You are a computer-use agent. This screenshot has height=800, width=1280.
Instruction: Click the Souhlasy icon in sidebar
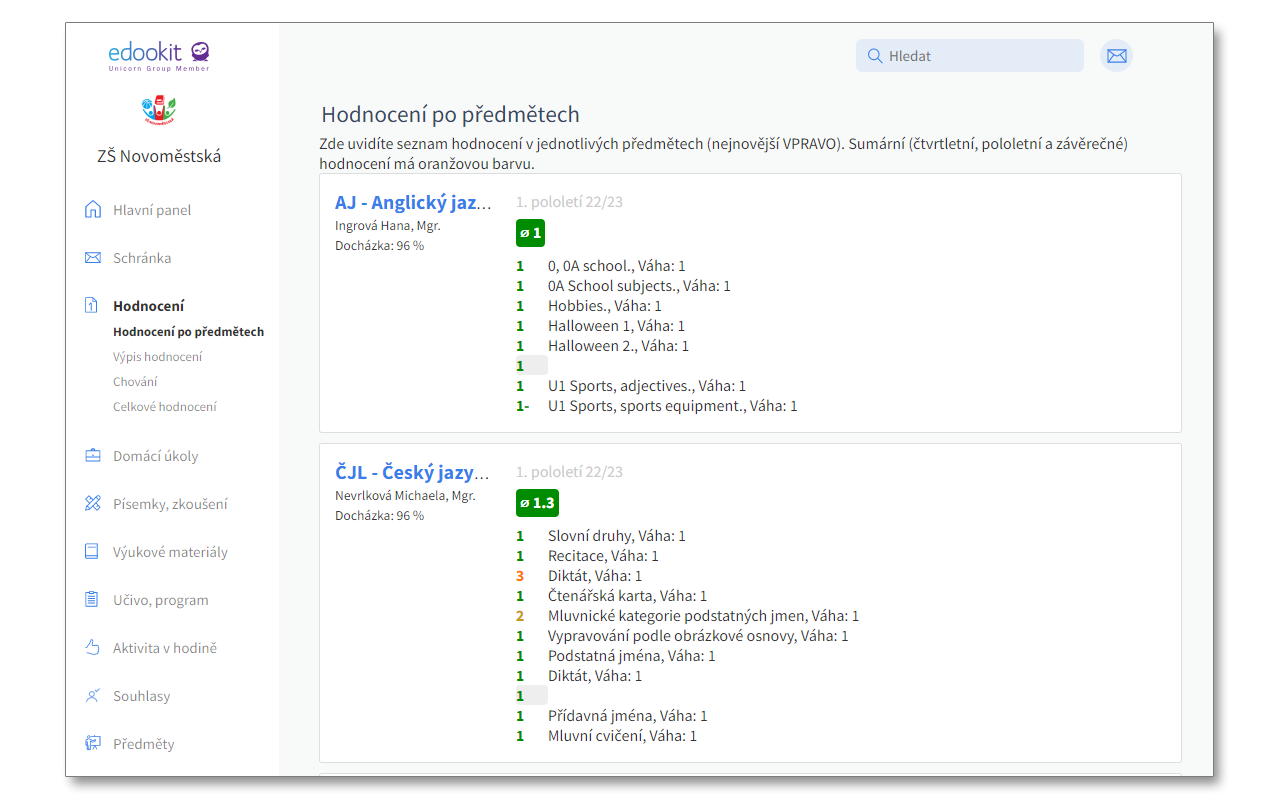point(93,696)
